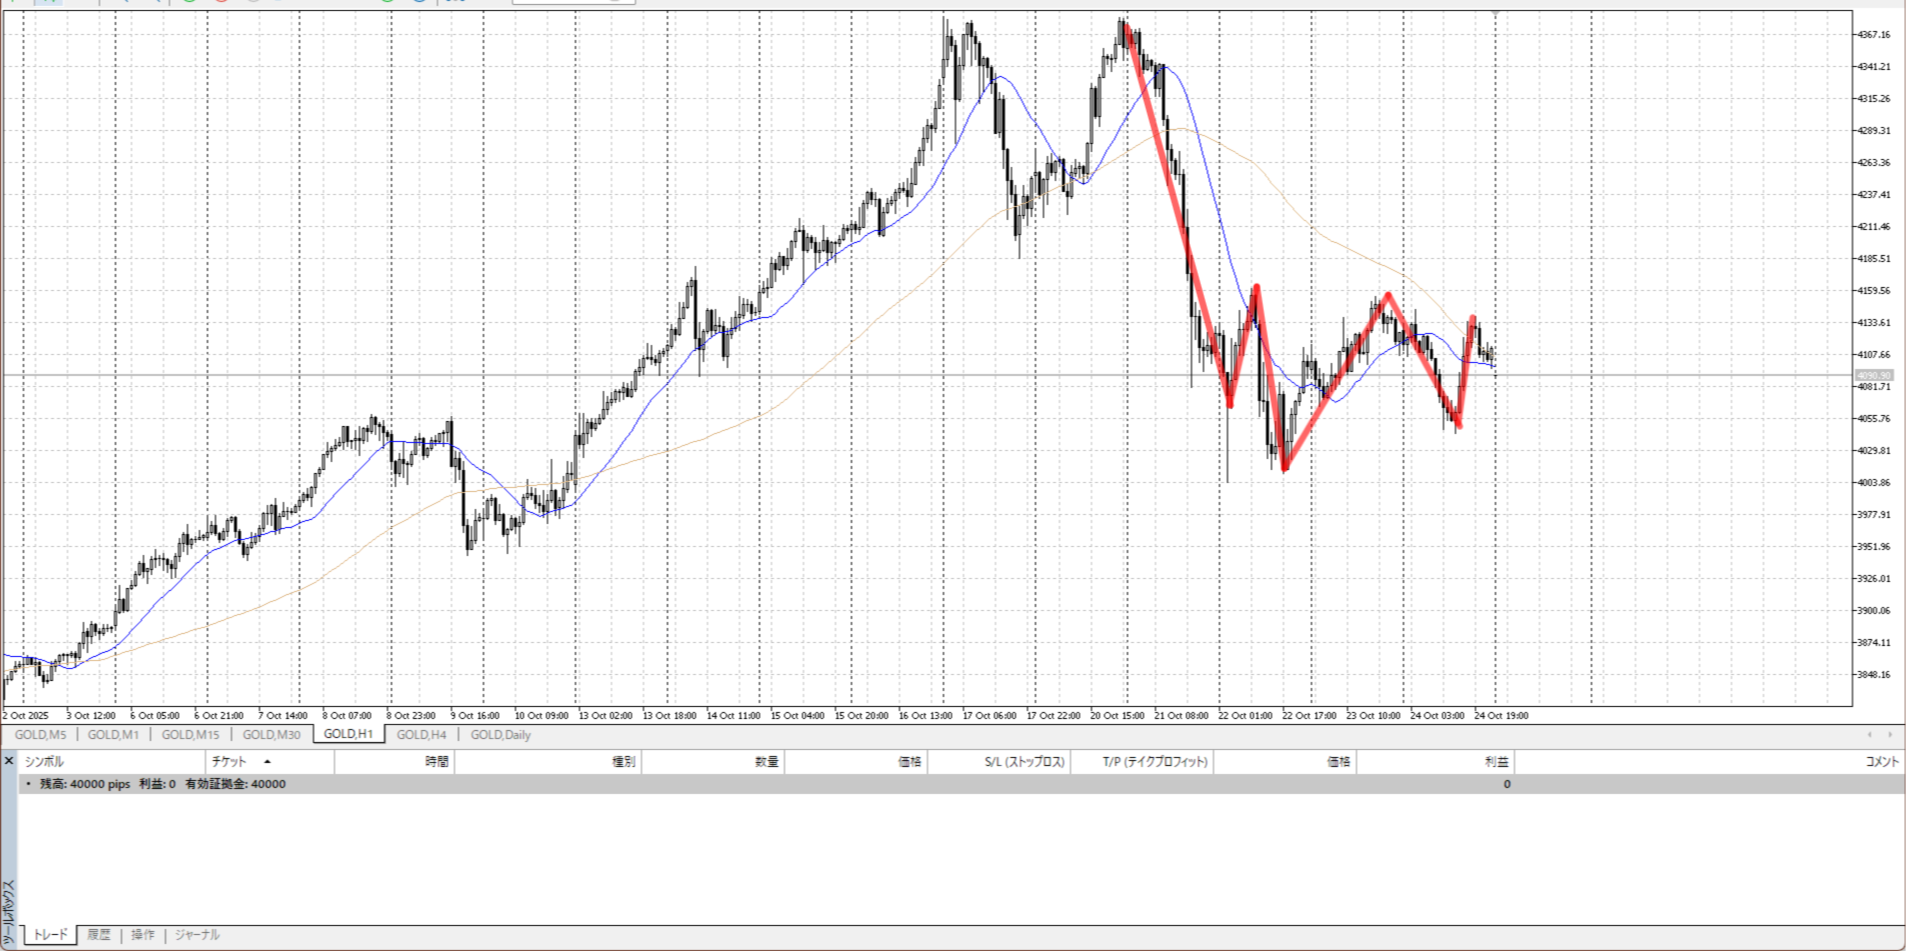Open the GOLD,H4 chart tab
The height and width of the screenshot is (951, 1906).
pos(421,735)
